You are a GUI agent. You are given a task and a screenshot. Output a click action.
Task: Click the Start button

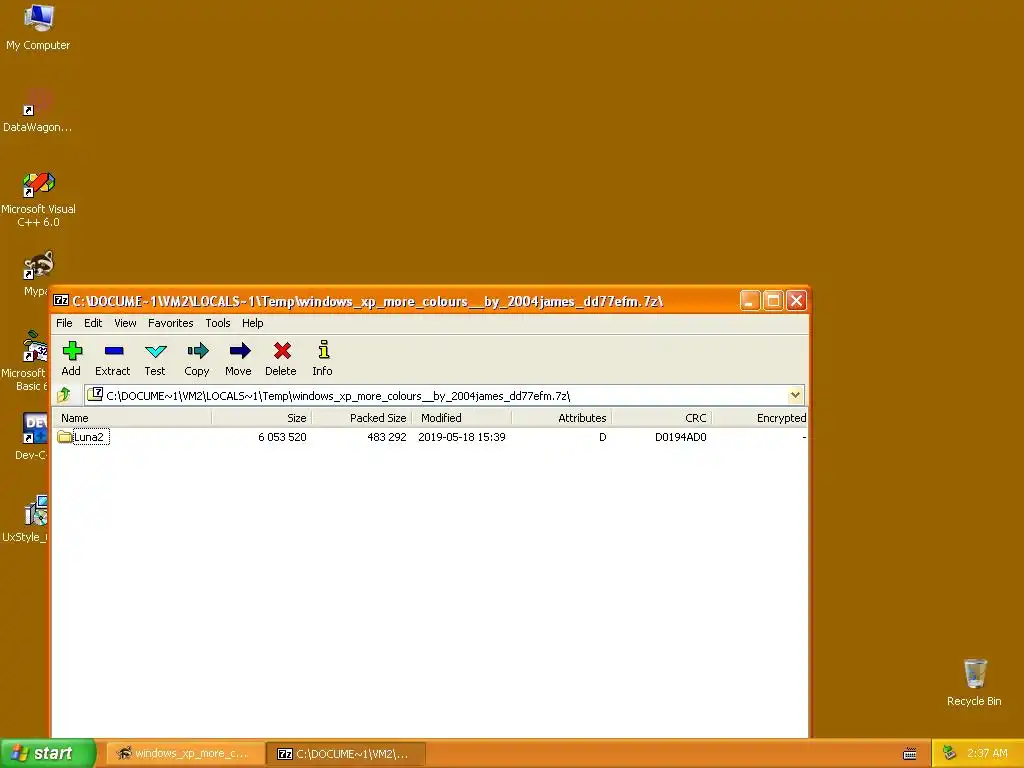[48, 753]
